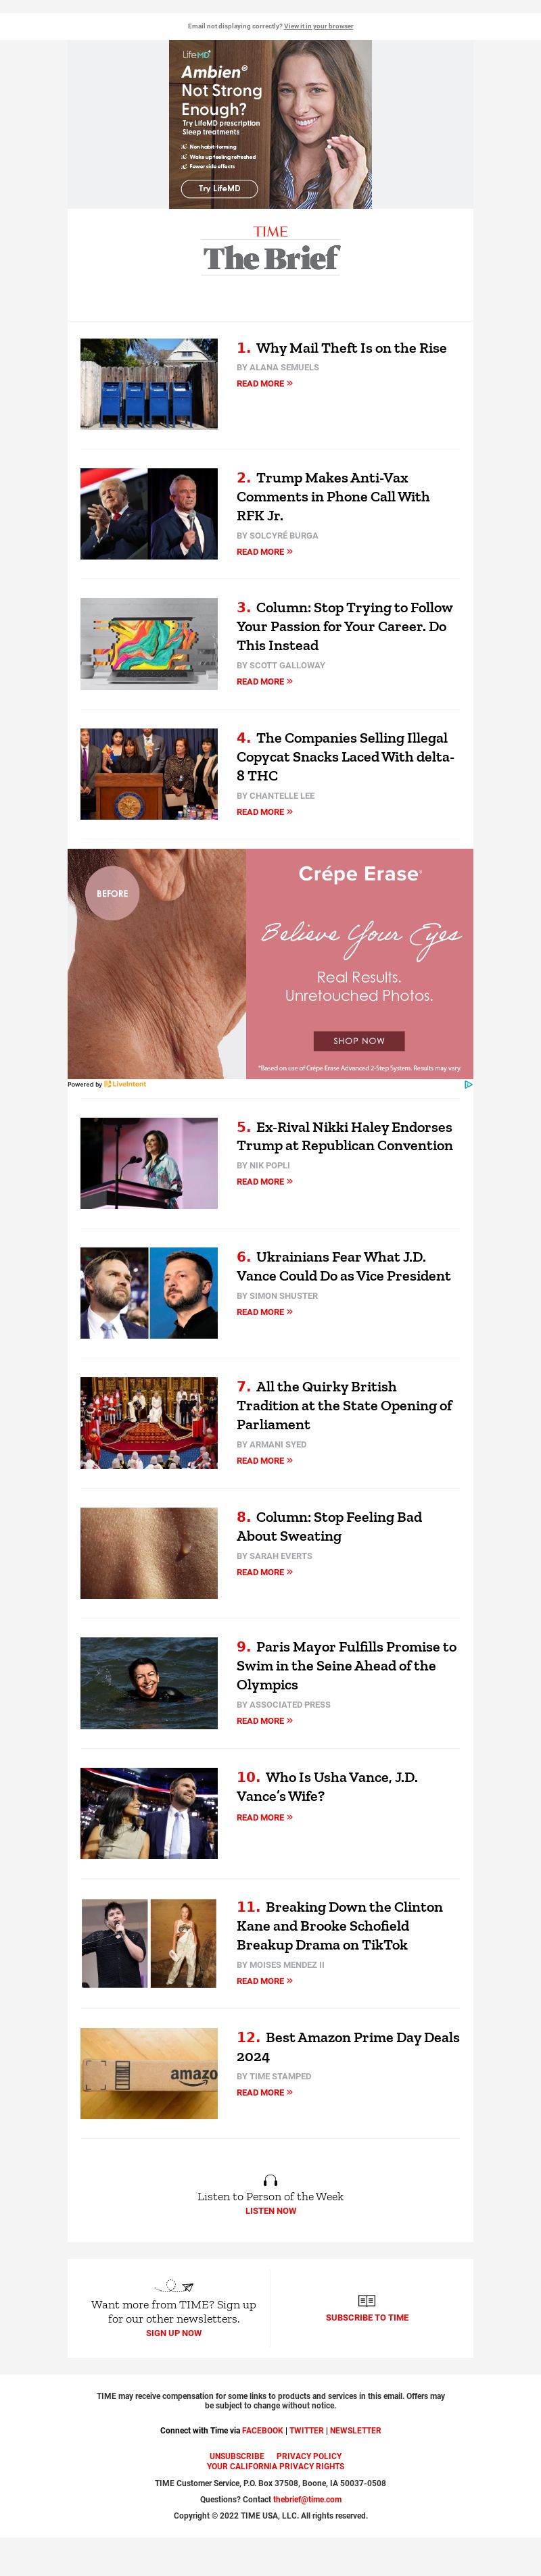
Task: Open the FACEBOOK link in footer
Action: pyautogui.click(x=262, y=2430)
